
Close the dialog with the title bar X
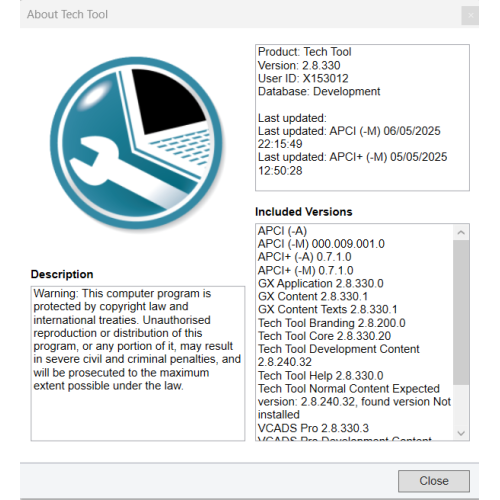point(470,15)
